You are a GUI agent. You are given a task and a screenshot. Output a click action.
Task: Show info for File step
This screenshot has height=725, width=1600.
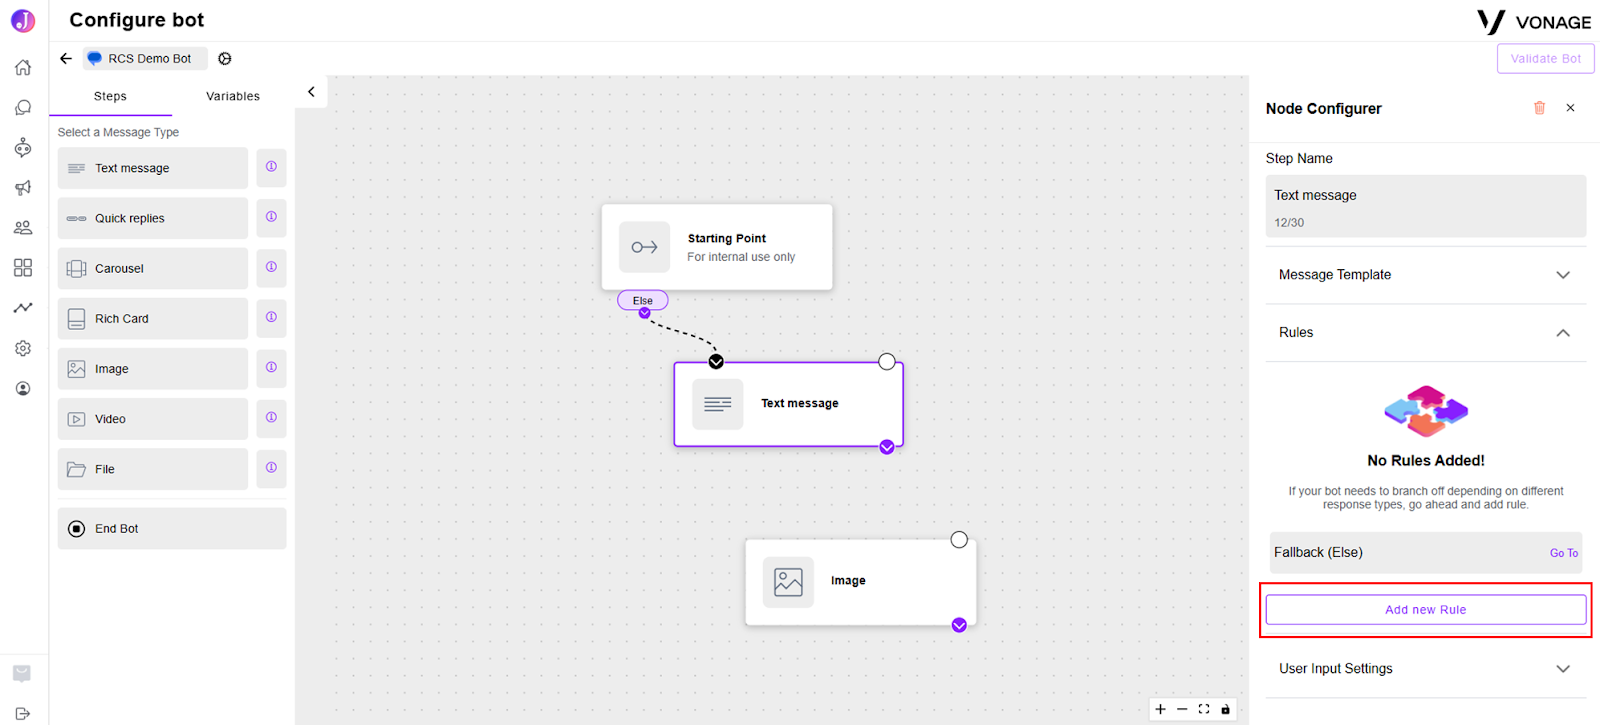click(271, 467)
